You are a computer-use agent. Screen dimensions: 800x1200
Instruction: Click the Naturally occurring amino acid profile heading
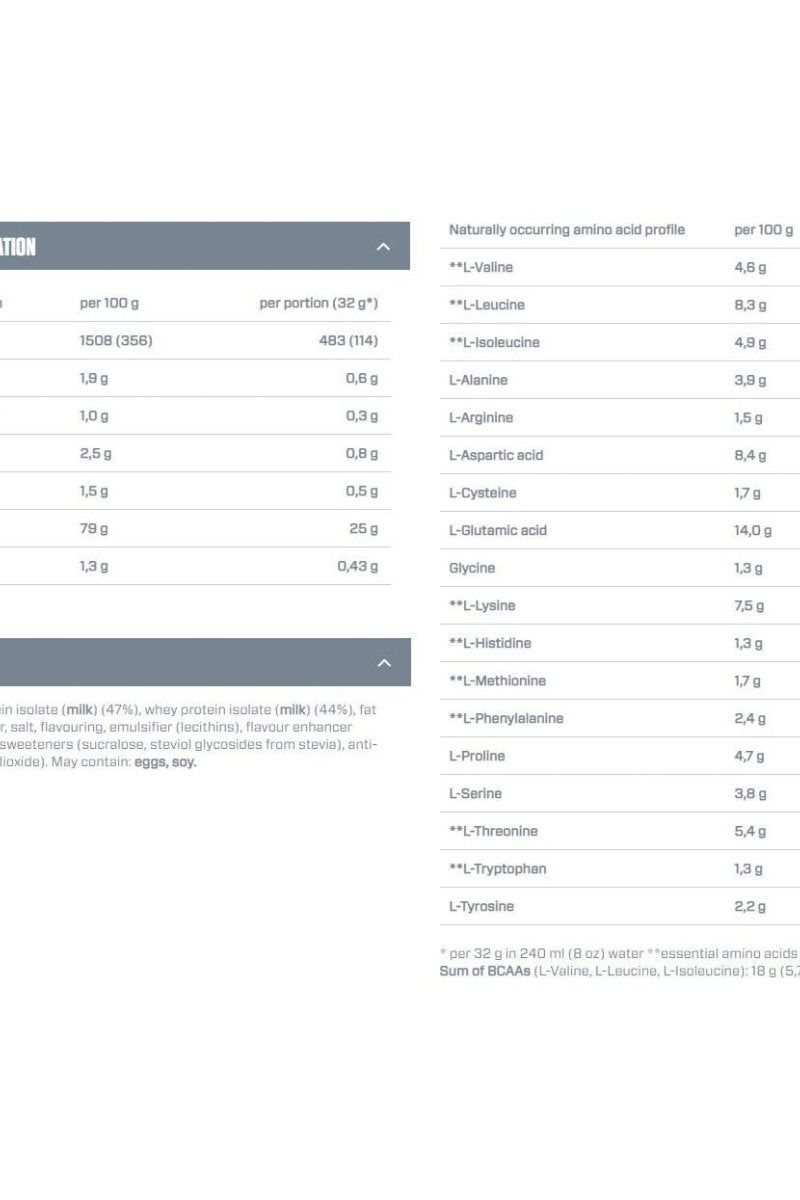coord(567,229)
